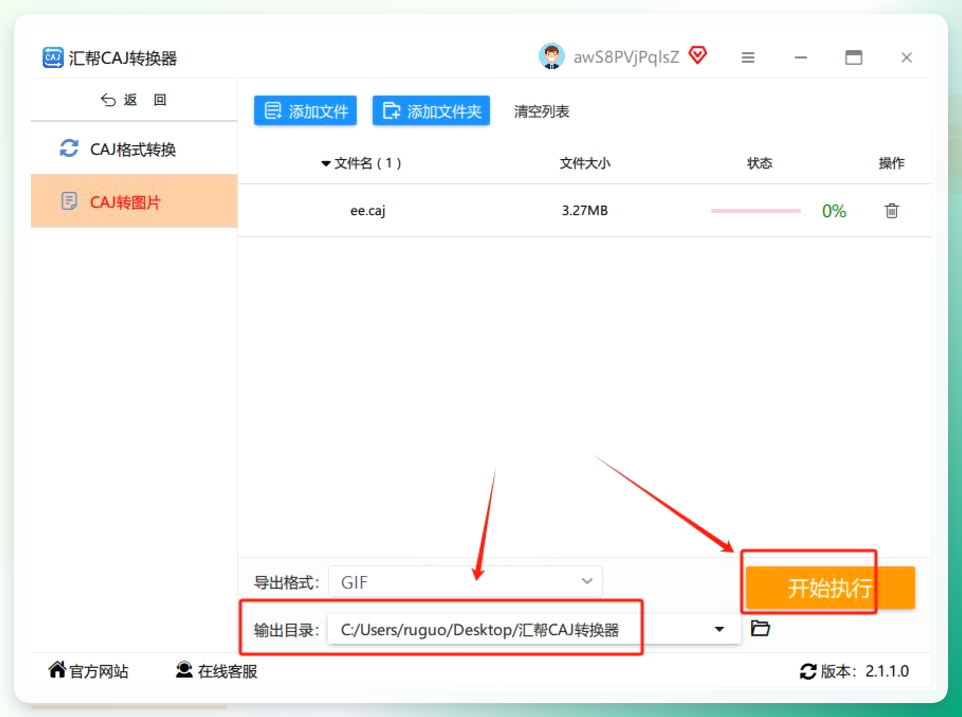Click the 0% progress value
Viewport: 962px width, 717px height.
[x=834, y=211]
